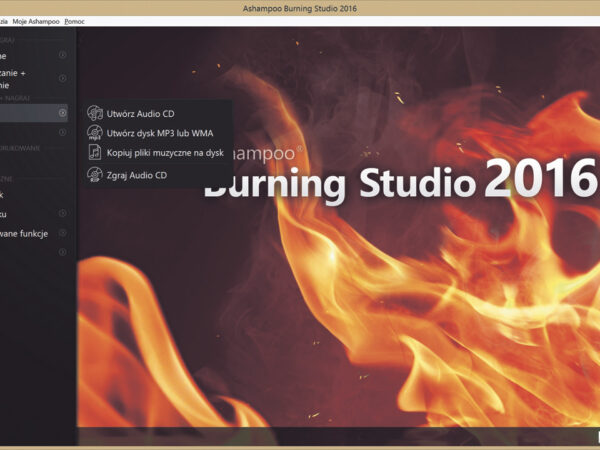Open the Moje Ashampoo menu
The width and height of the screenshot is (600, 450).
36,21
